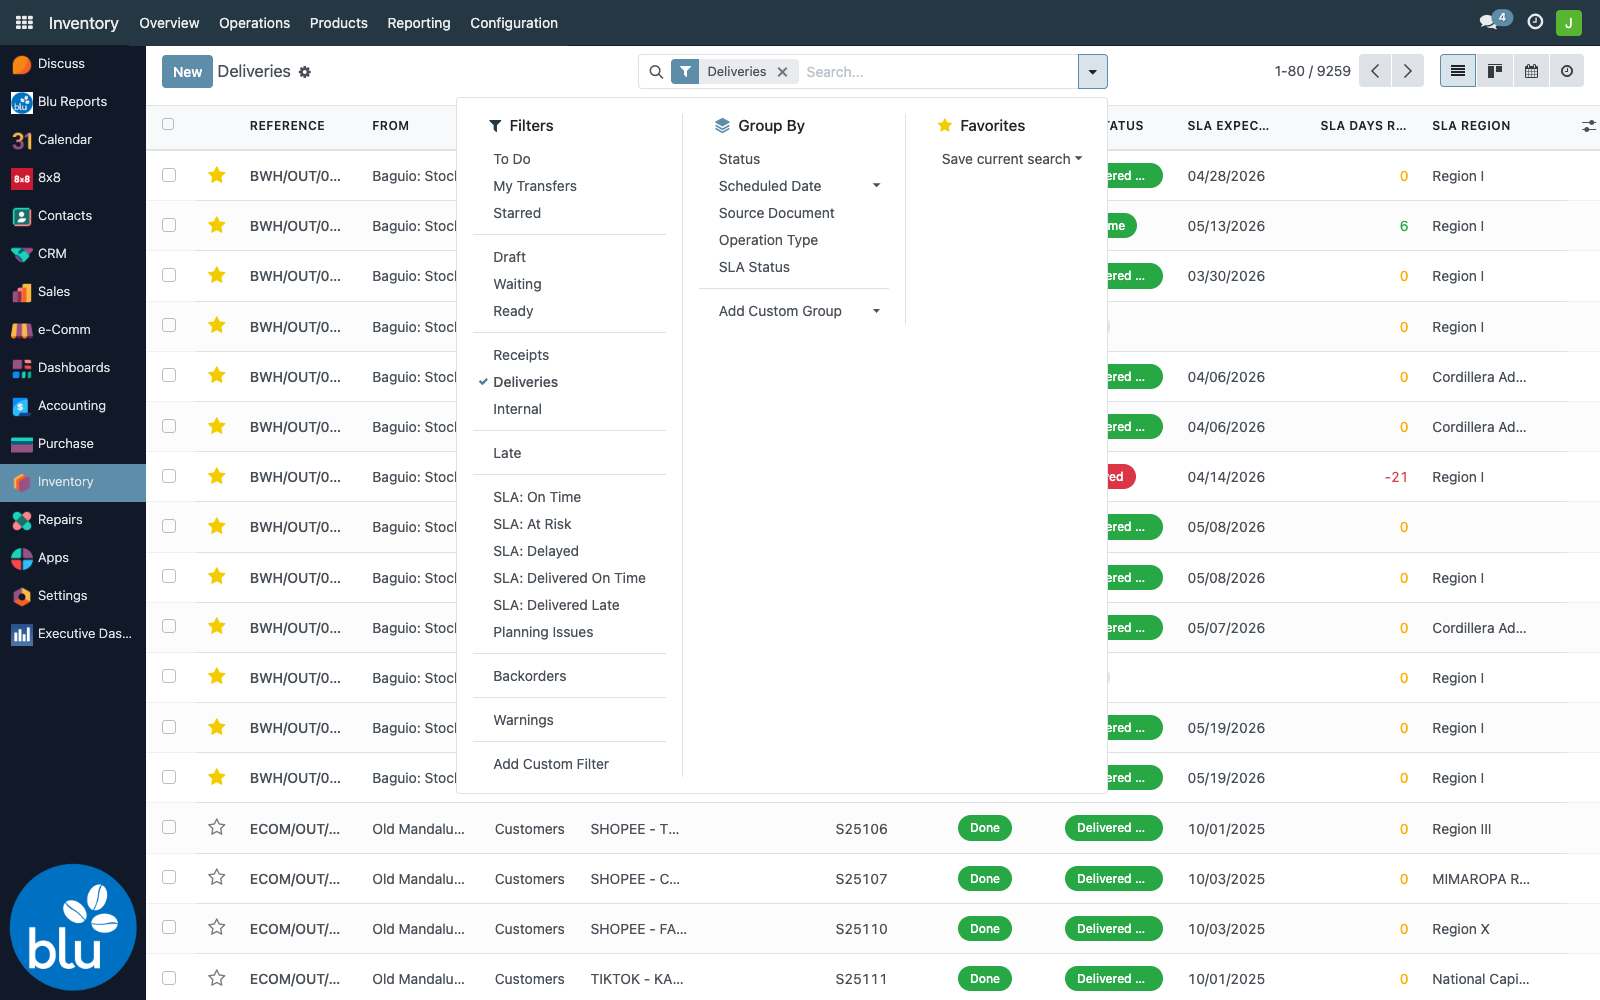1600x1000 pixels.
Task: Click the Deliveries gear actions icon
Action: [305, 72]
